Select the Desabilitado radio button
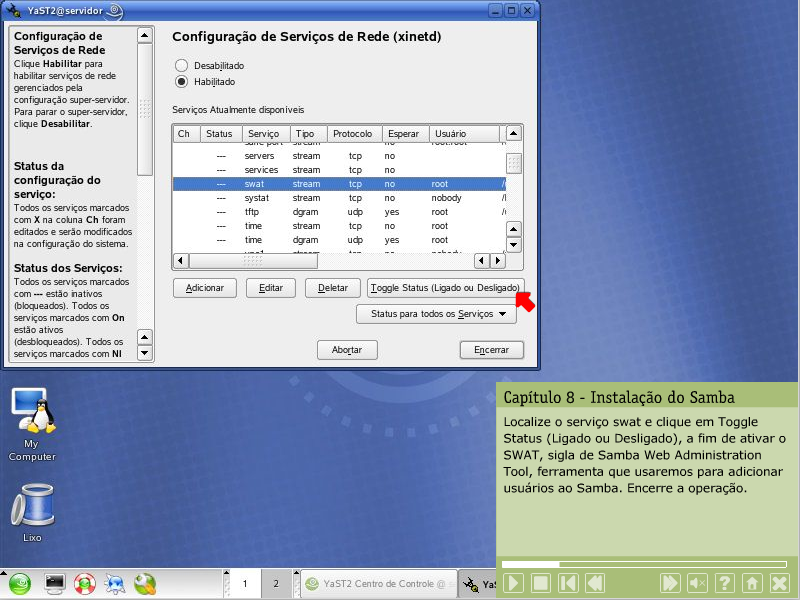The image size is (800, 600). pyautogui.click(x=181, y=65)
